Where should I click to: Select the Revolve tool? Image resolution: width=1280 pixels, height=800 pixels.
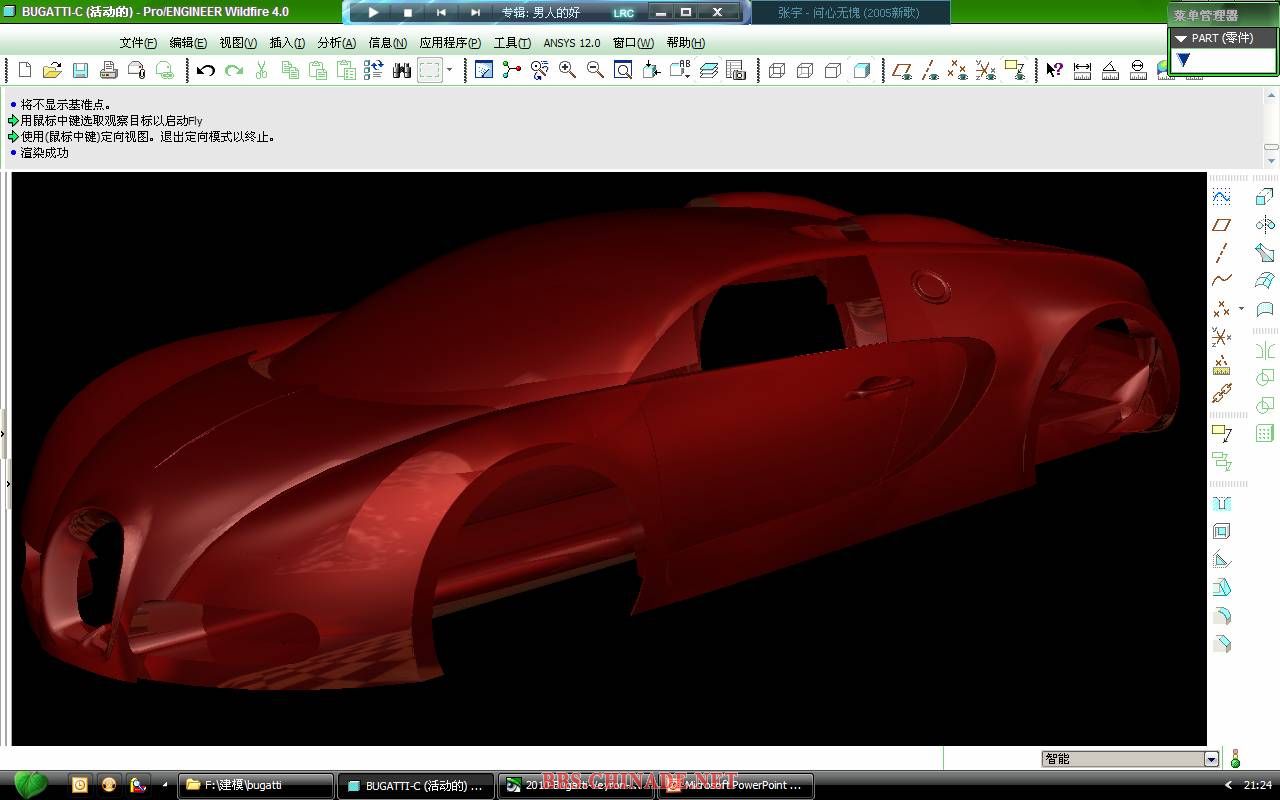pos(1265,225)
